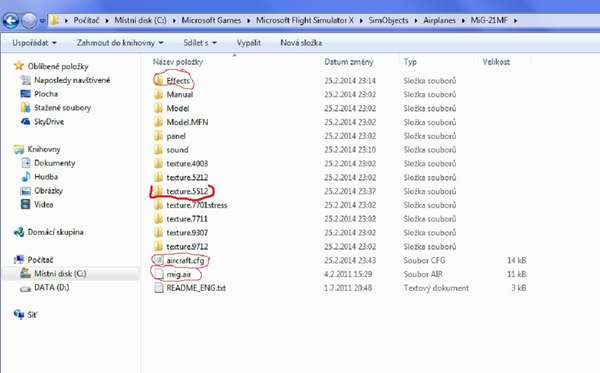The image size is (600, 373).
Task: Click the Hudba music note icon
Action: [26, 177]
